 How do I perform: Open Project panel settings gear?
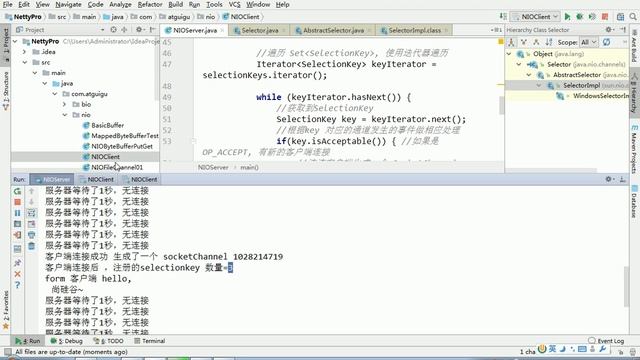[139, 30]
